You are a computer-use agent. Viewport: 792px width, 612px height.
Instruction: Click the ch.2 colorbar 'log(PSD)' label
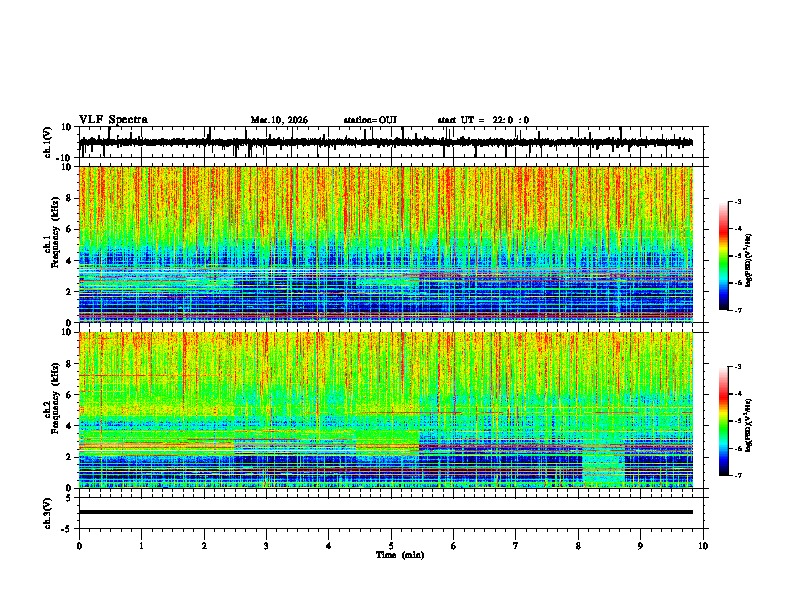click(749, 425)
